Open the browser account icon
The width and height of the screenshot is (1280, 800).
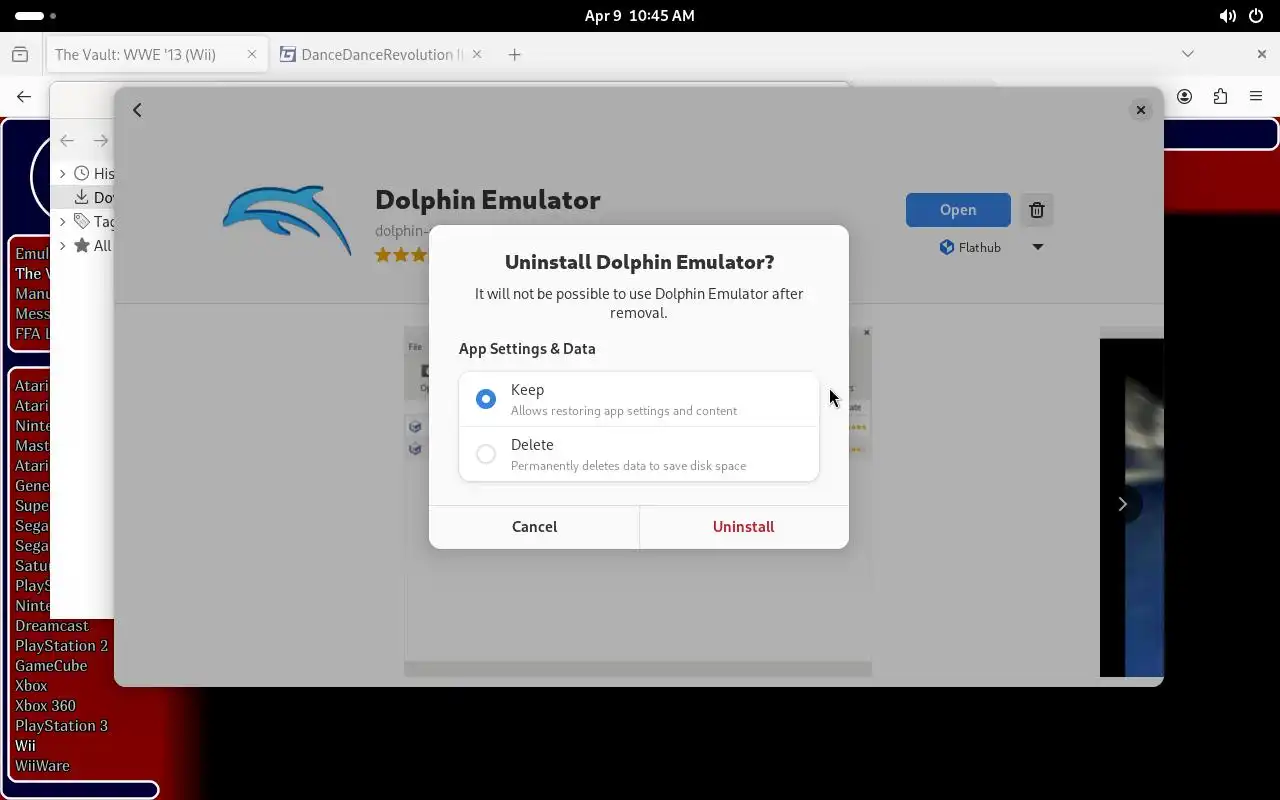(x=1184, y=97)
